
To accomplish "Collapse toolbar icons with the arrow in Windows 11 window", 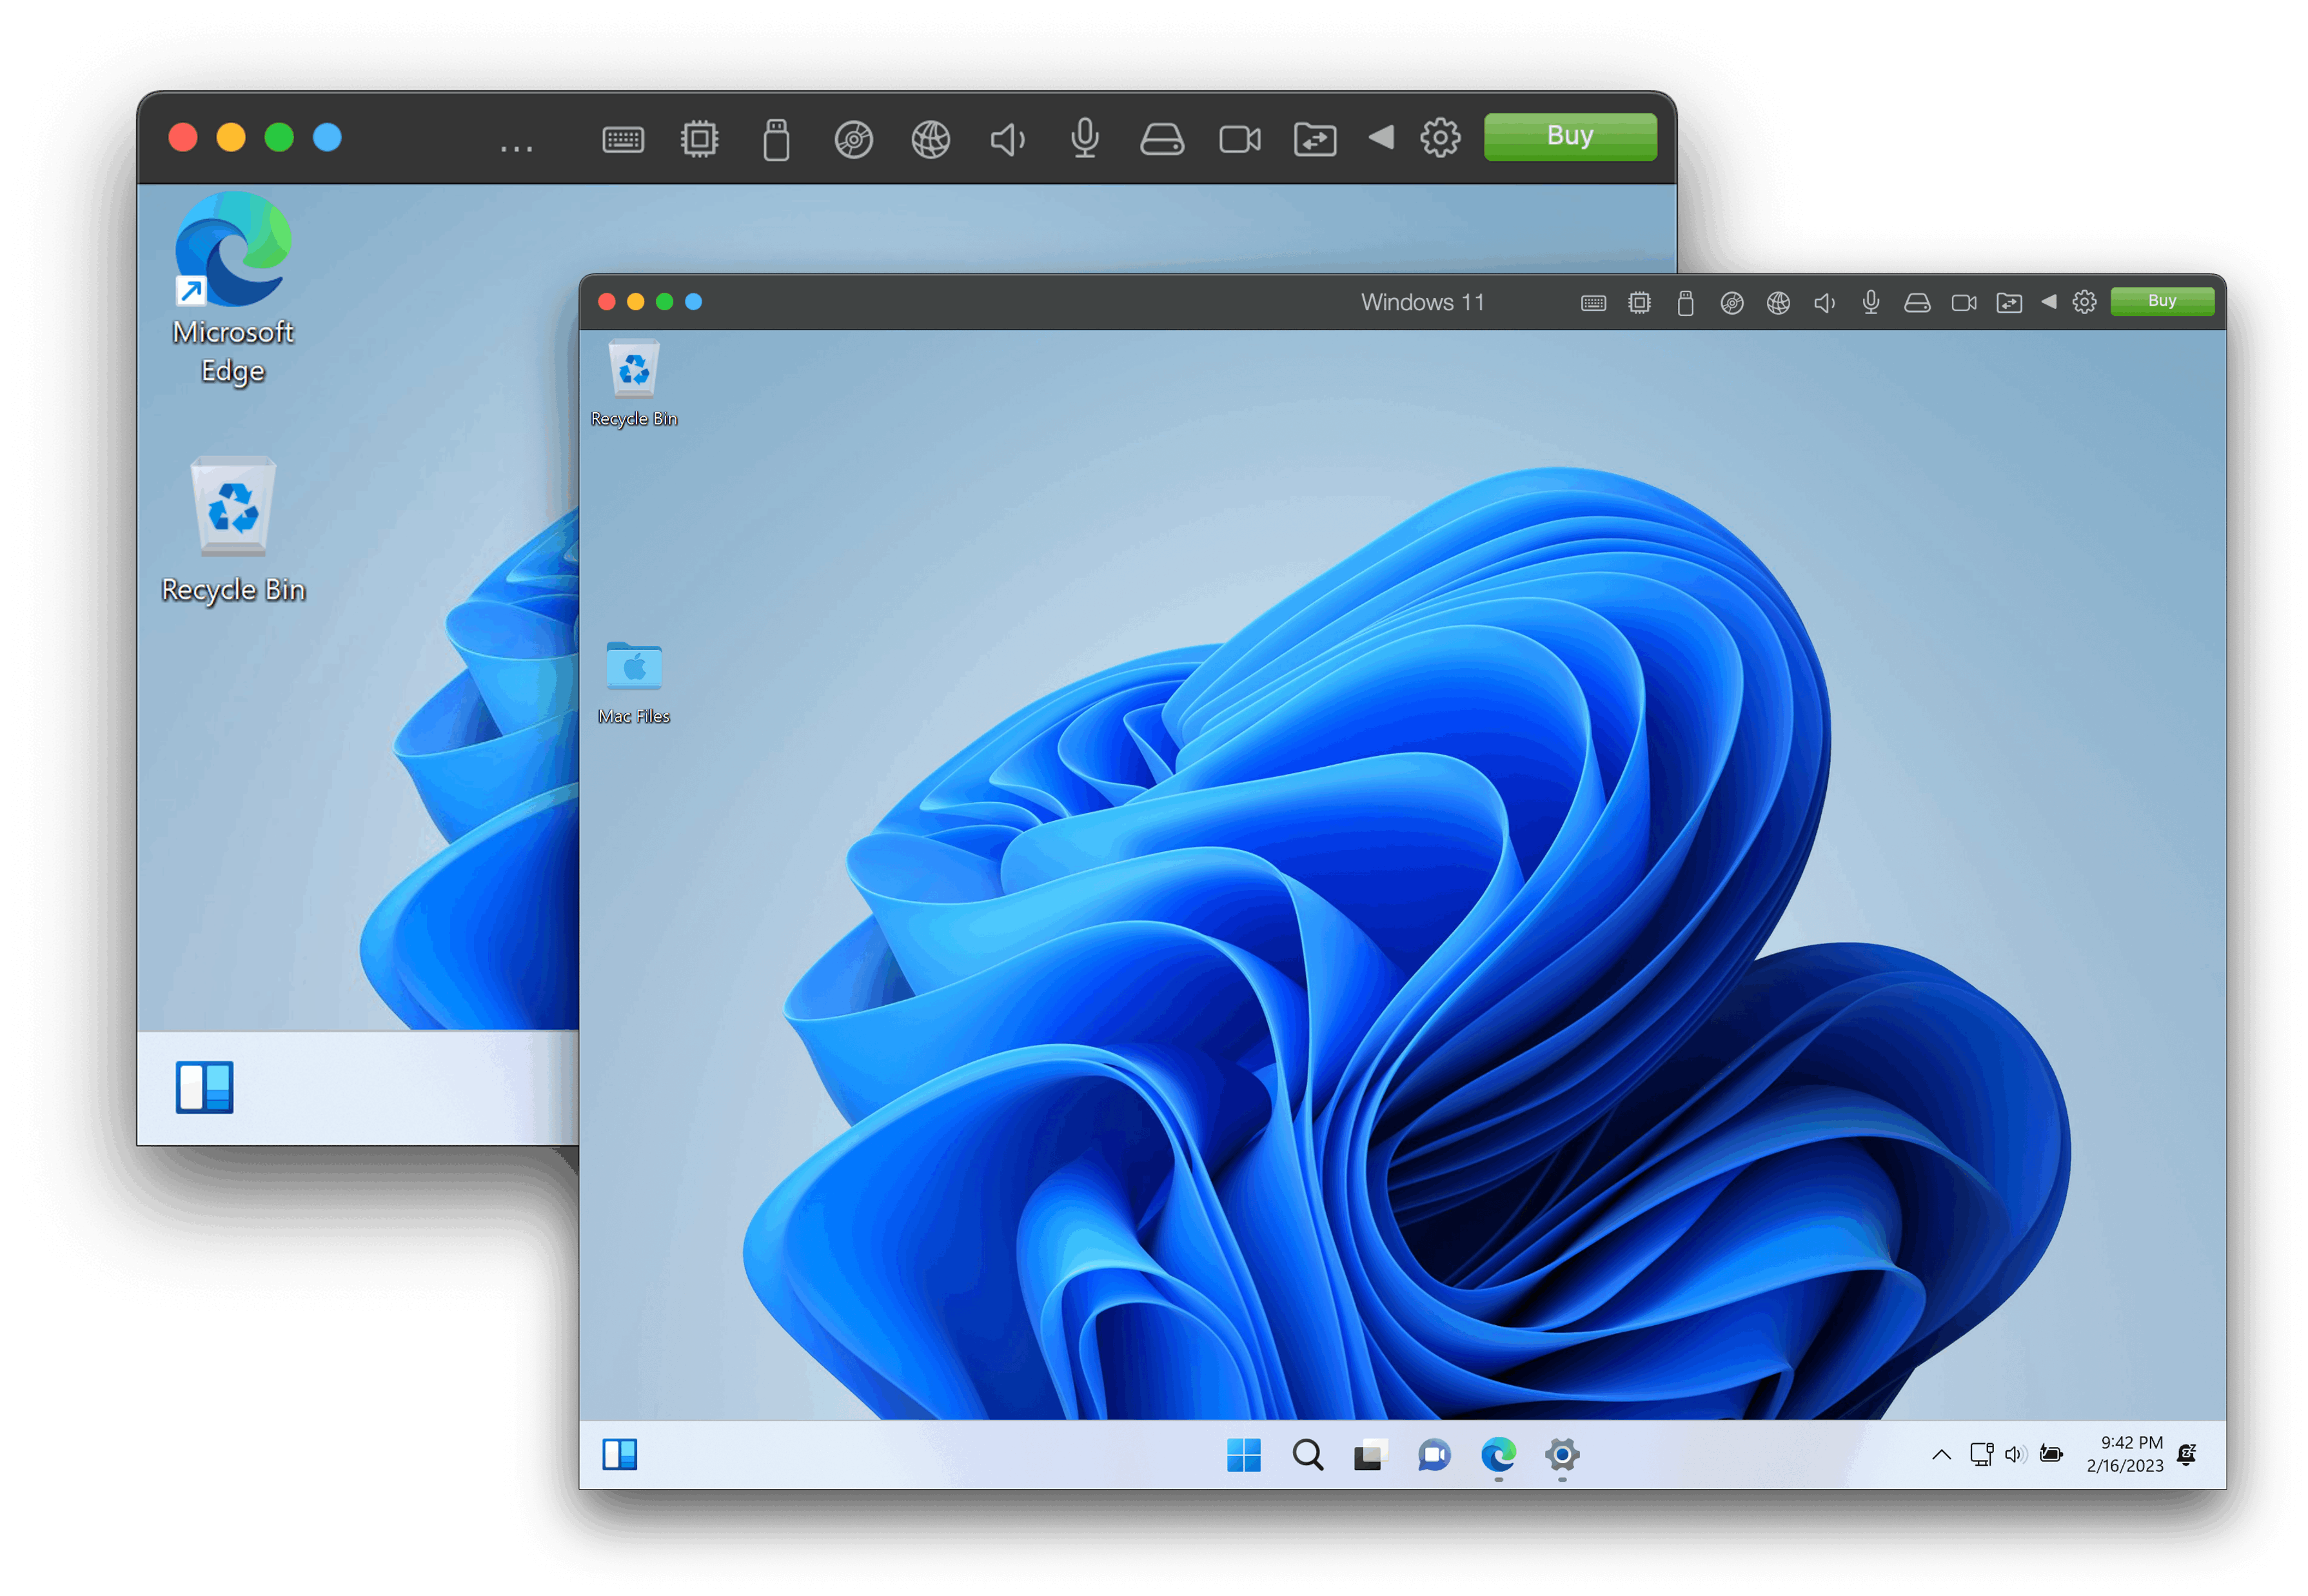I will click(2048, 301).
